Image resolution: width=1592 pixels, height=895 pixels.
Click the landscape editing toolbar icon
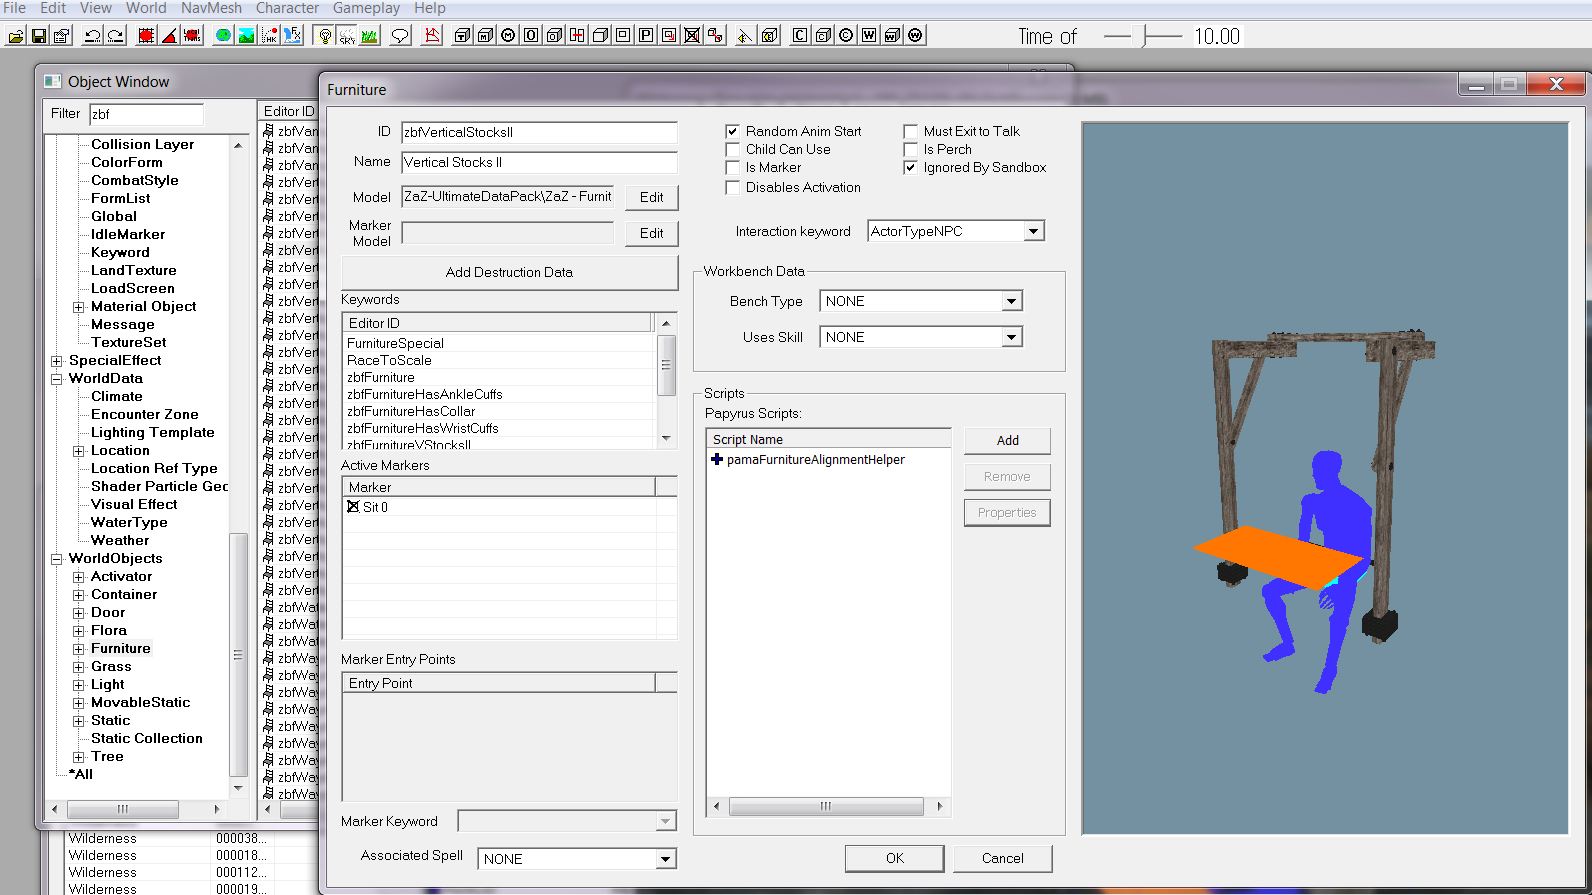[x=246, y=36]
